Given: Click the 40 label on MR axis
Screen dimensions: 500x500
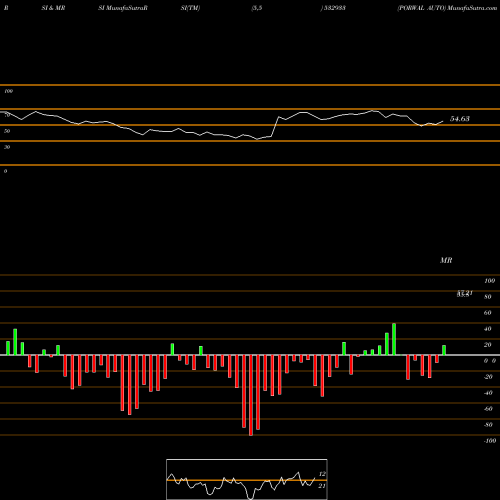Looking at the screenshot, I should tap(488, 329).
